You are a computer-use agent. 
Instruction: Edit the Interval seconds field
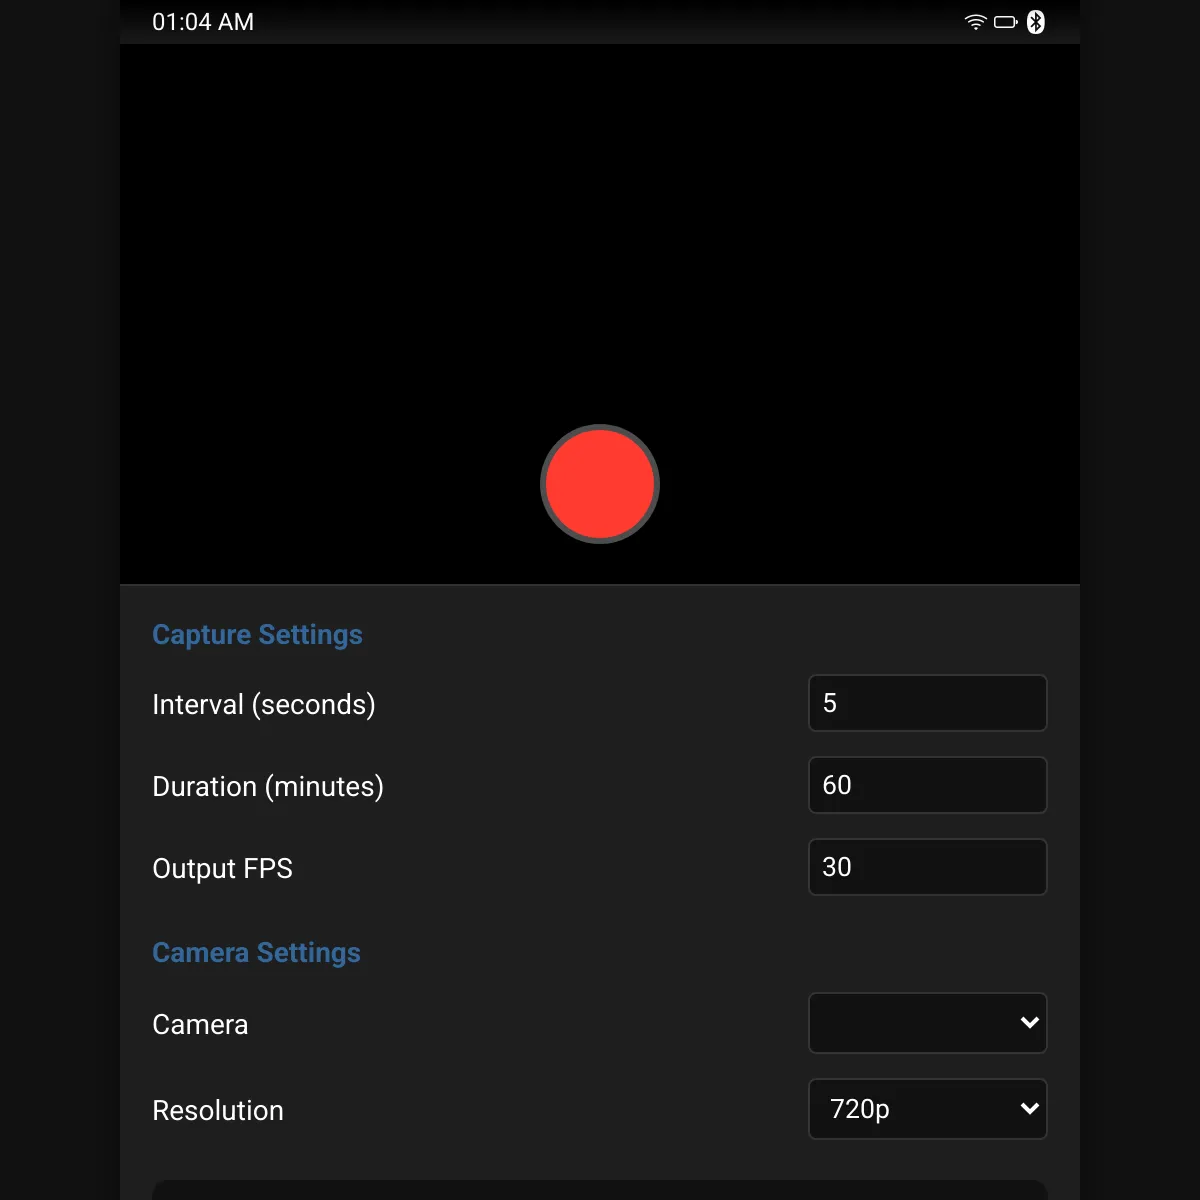[928, 703]
